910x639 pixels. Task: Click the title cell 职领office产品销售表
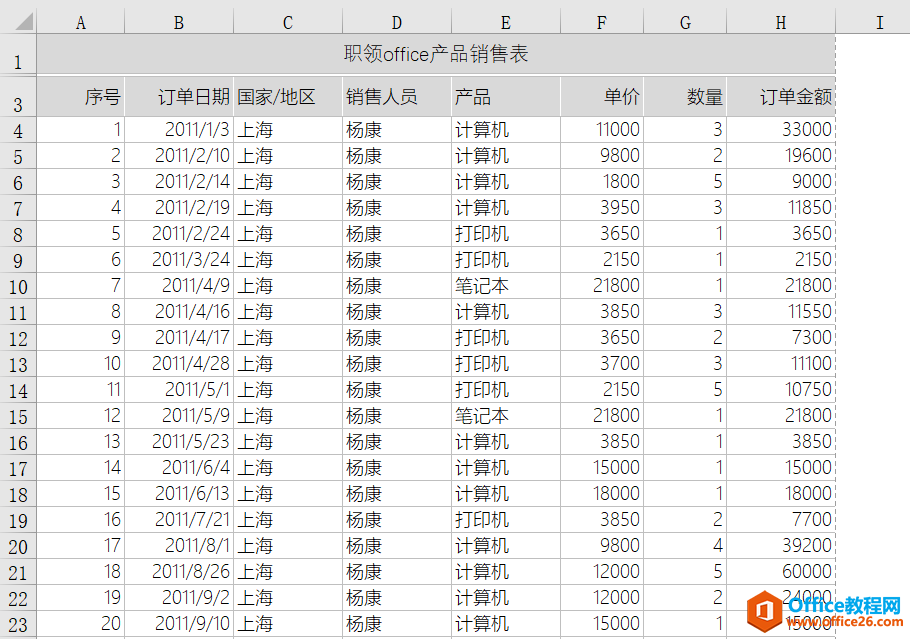(436, 55)
